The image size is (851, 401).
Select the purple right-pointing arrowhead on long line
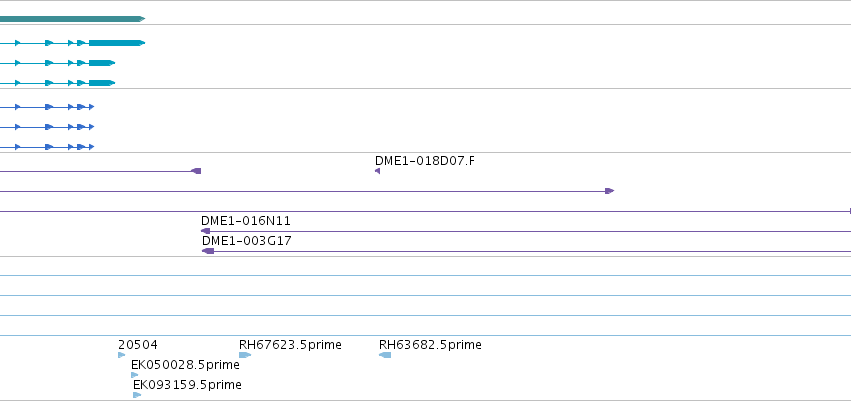(609, 191)
